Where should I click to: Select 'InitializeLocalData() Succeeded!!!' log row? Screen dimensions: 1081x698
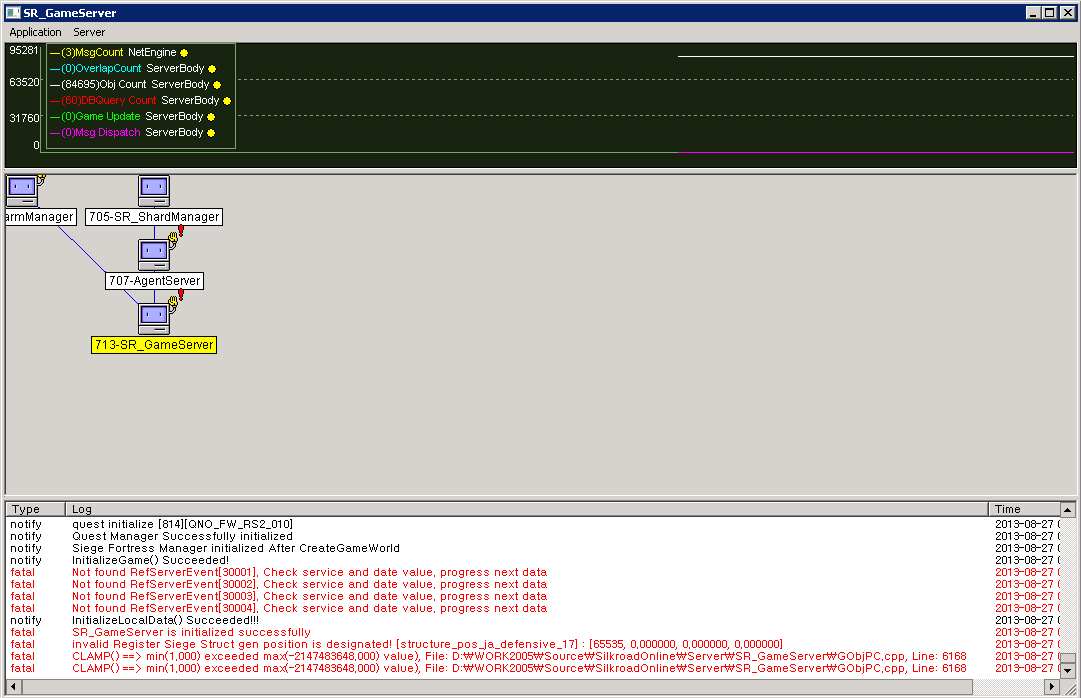(532, 620)
